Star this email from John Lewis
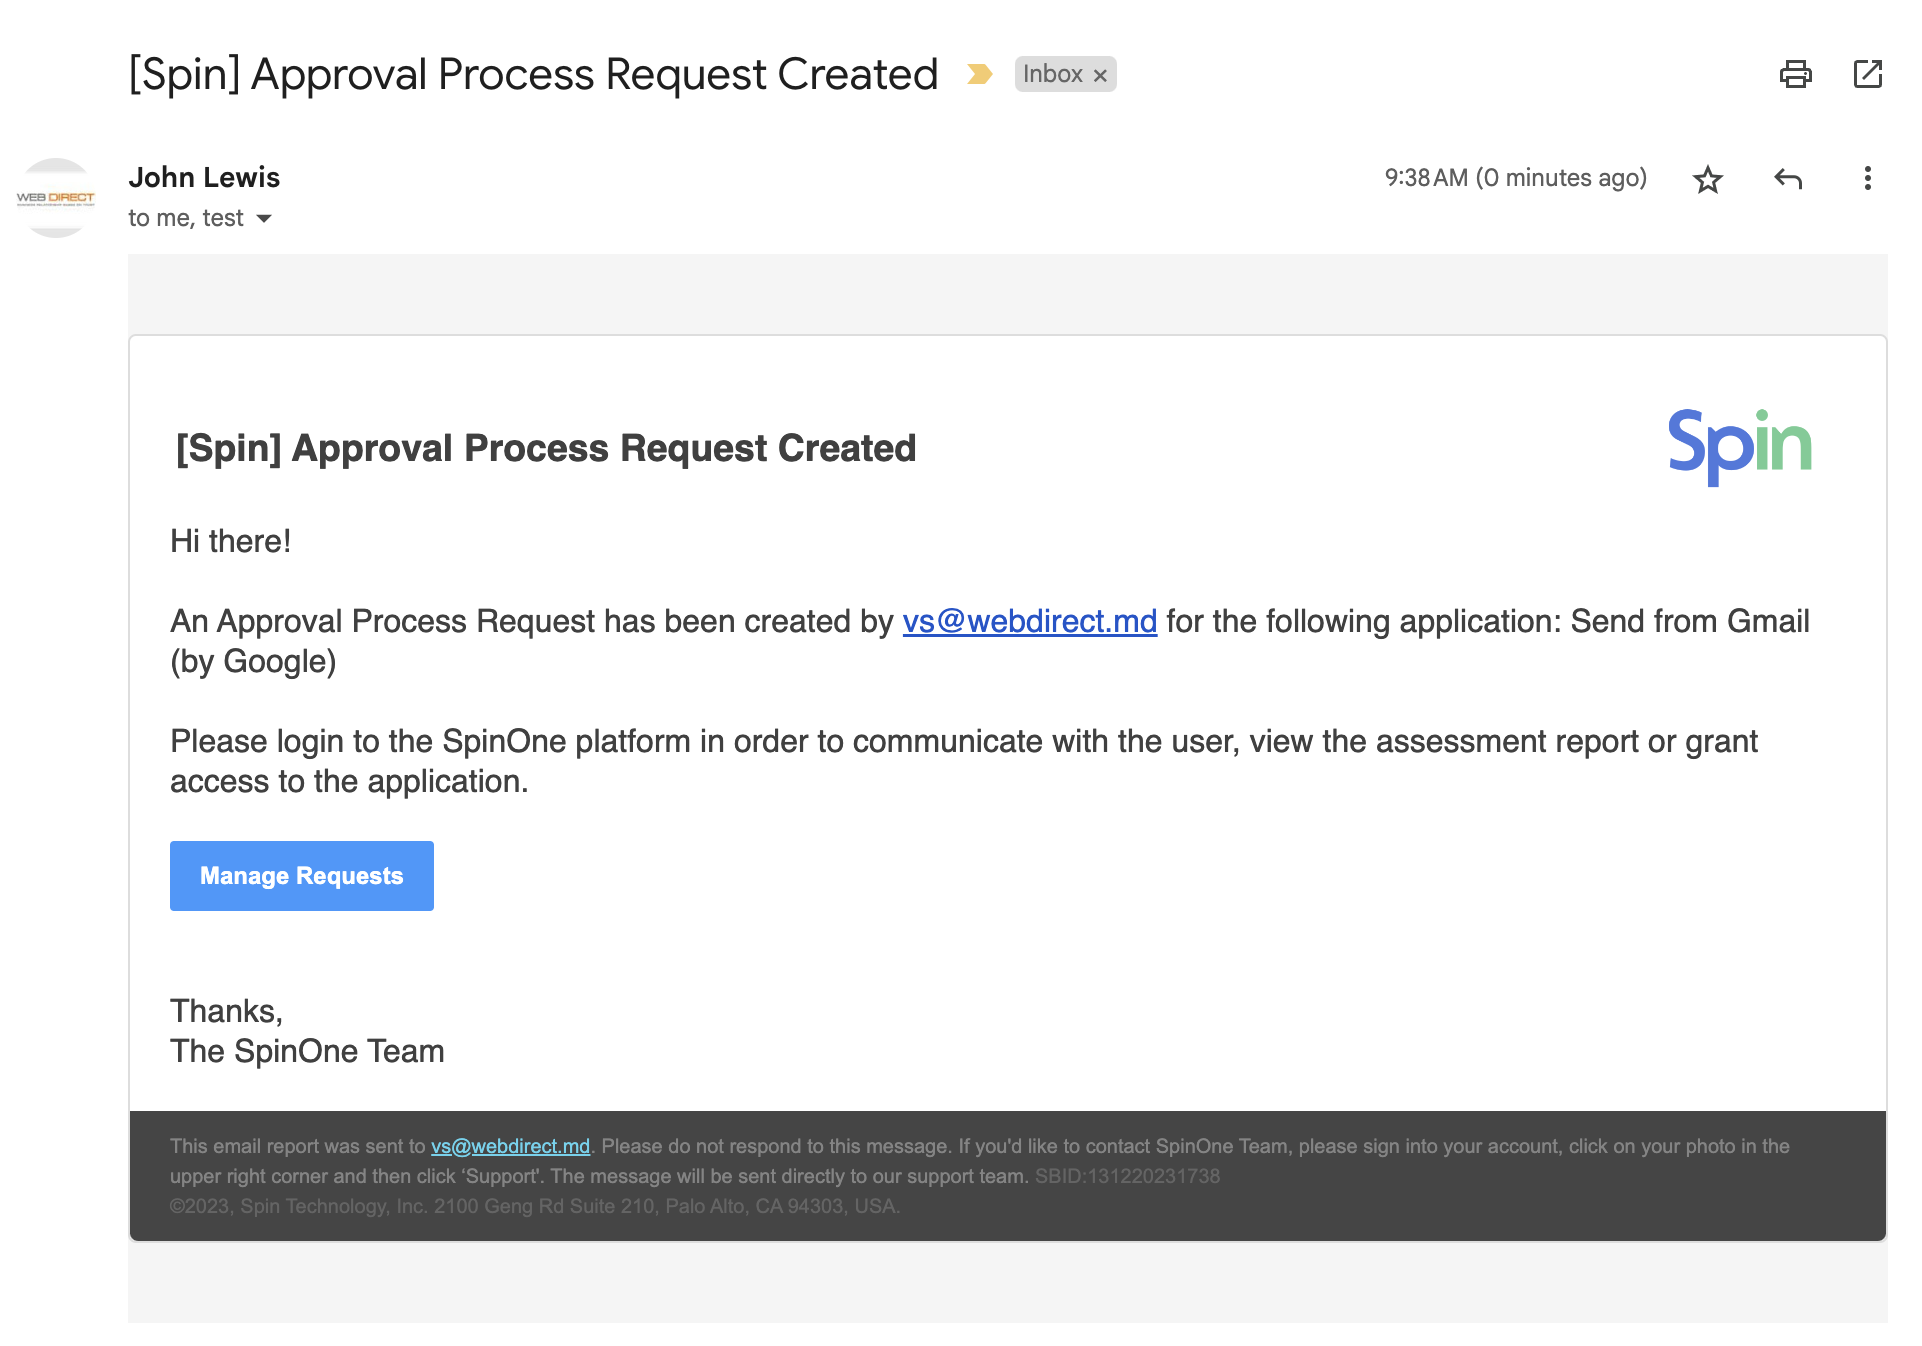 [x=1707, y=179]
